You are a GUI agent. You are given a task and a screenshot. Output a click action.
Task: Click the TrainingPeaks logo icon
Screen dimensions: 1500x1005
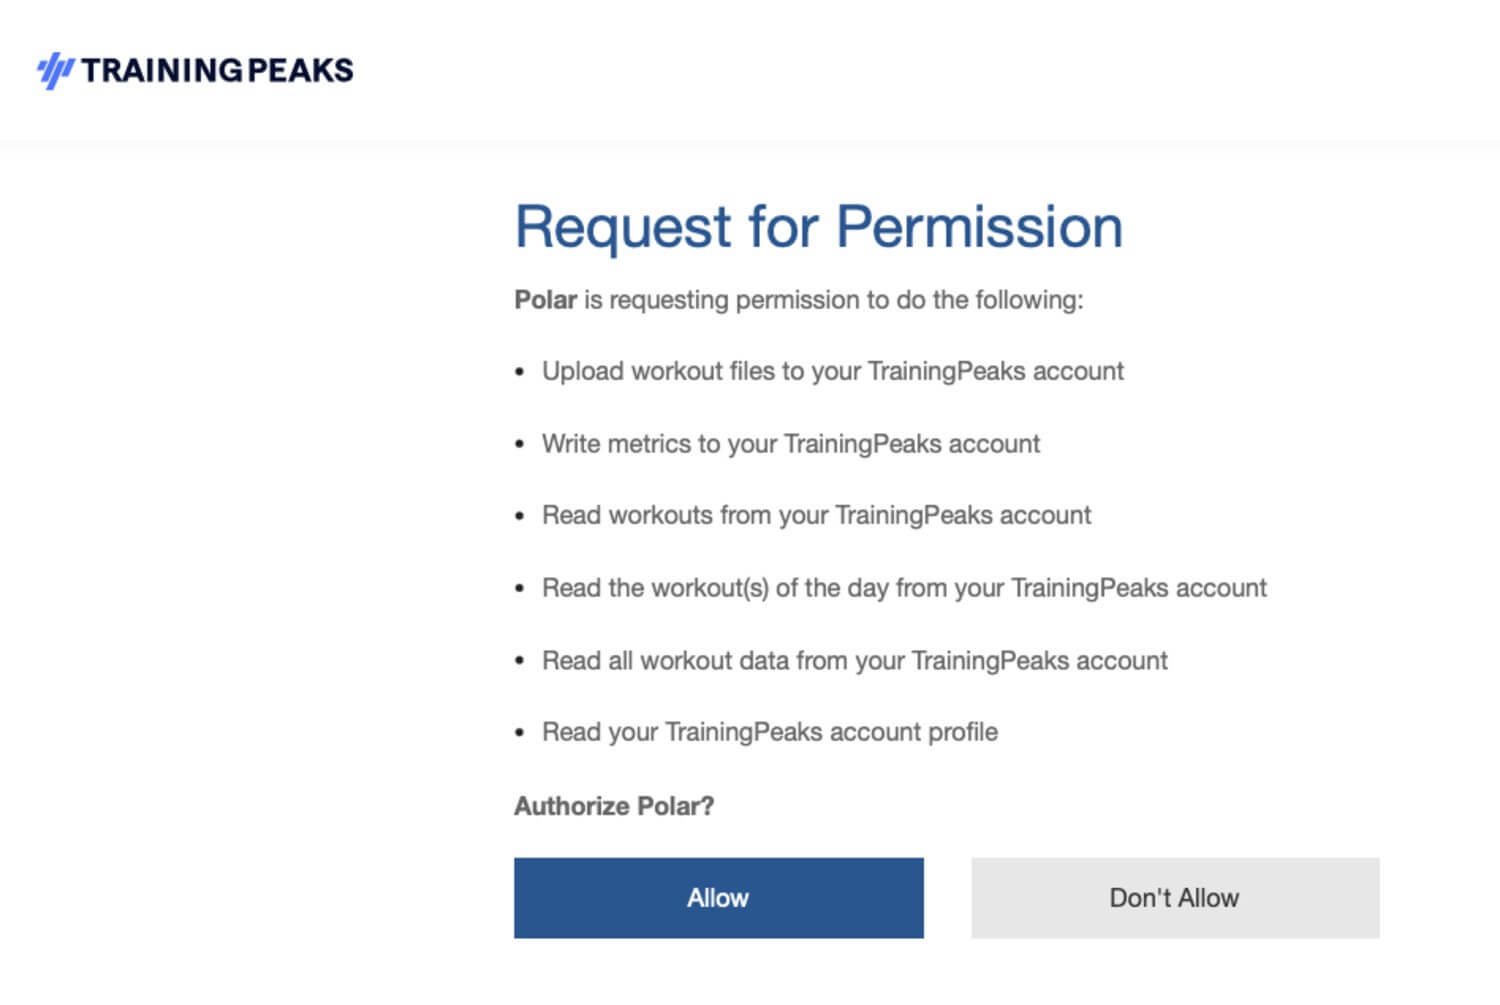(x=55, y=70)
